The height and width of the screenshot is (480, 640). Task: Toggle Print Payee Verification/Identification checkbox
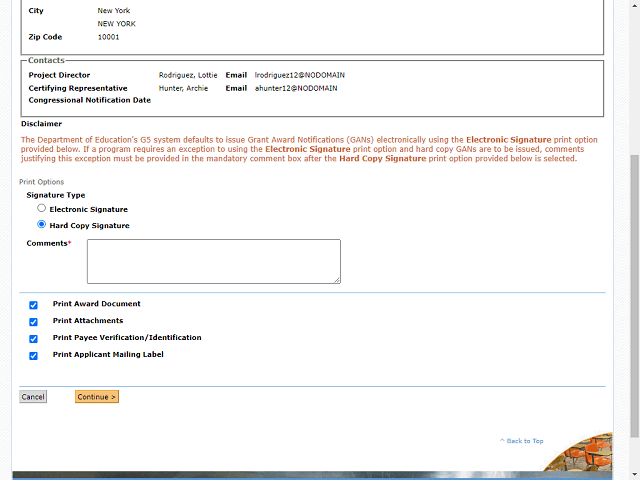(33, 339)
